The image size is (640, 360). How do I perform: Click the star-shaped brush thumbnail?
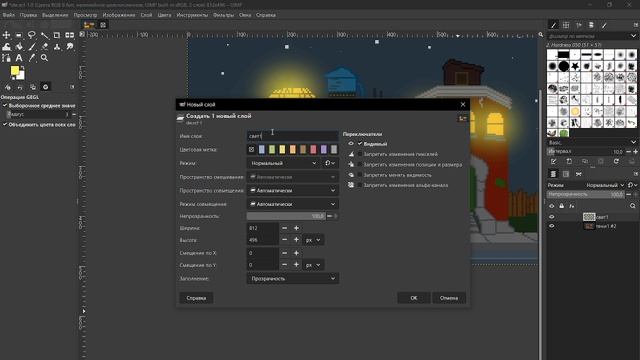[x=575, y=66]
